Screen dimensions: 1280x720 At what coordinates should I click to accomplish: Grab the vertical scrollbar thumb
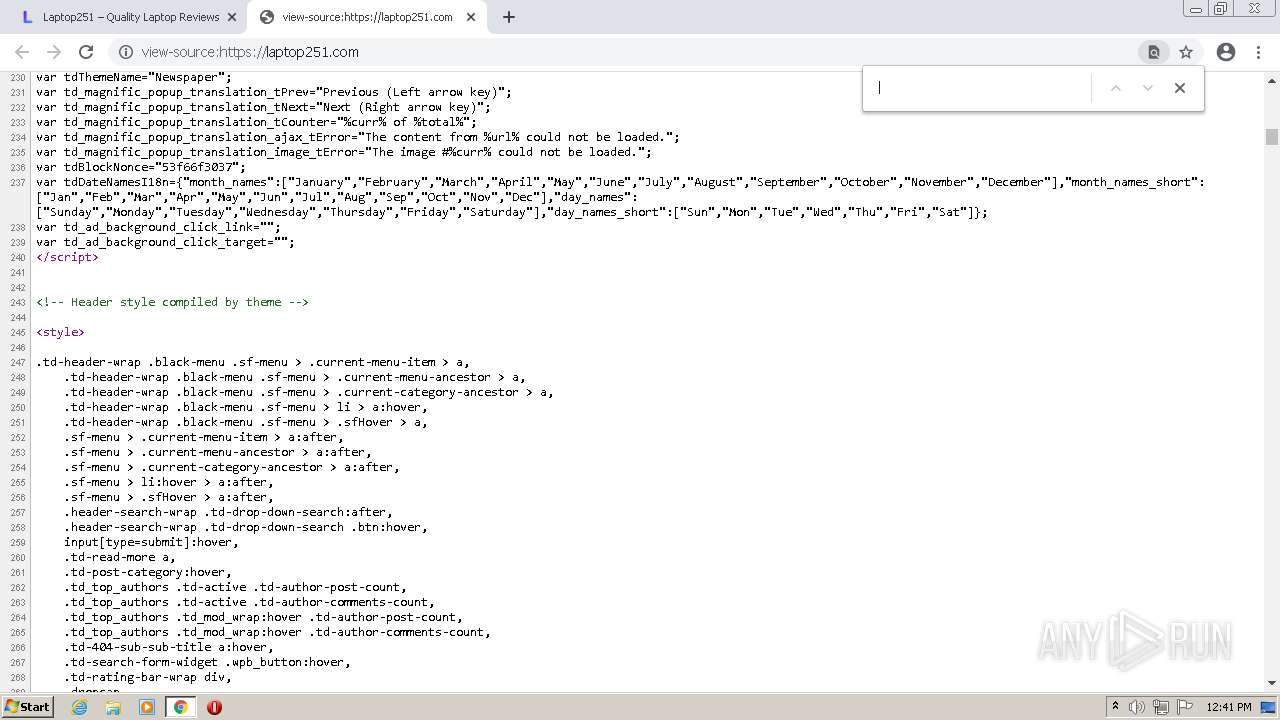pyautogui.click(x=1272, y=137)
